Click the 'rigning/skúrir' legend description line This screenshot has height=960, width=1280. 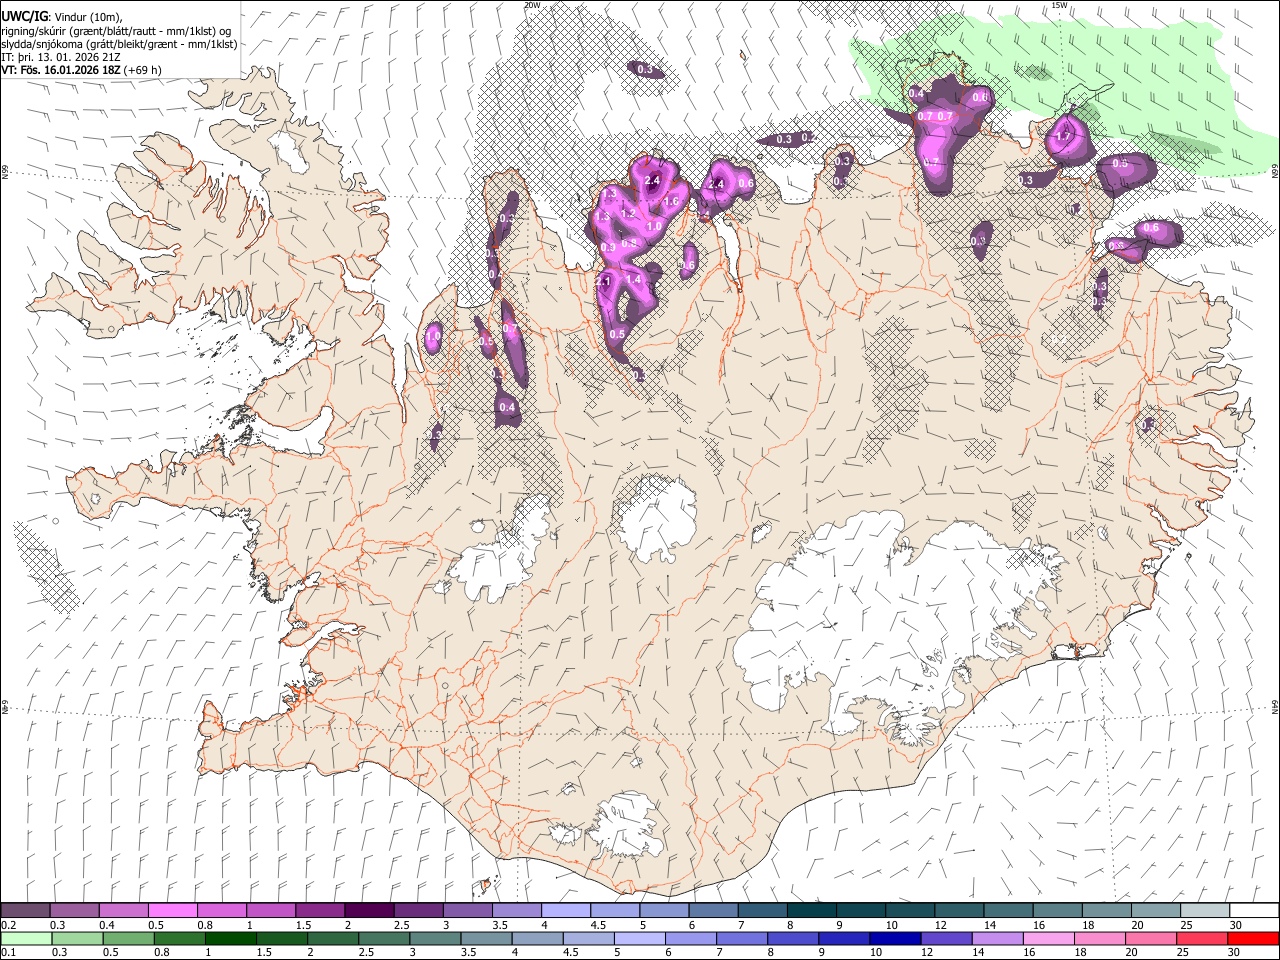(x=115, y=30)
